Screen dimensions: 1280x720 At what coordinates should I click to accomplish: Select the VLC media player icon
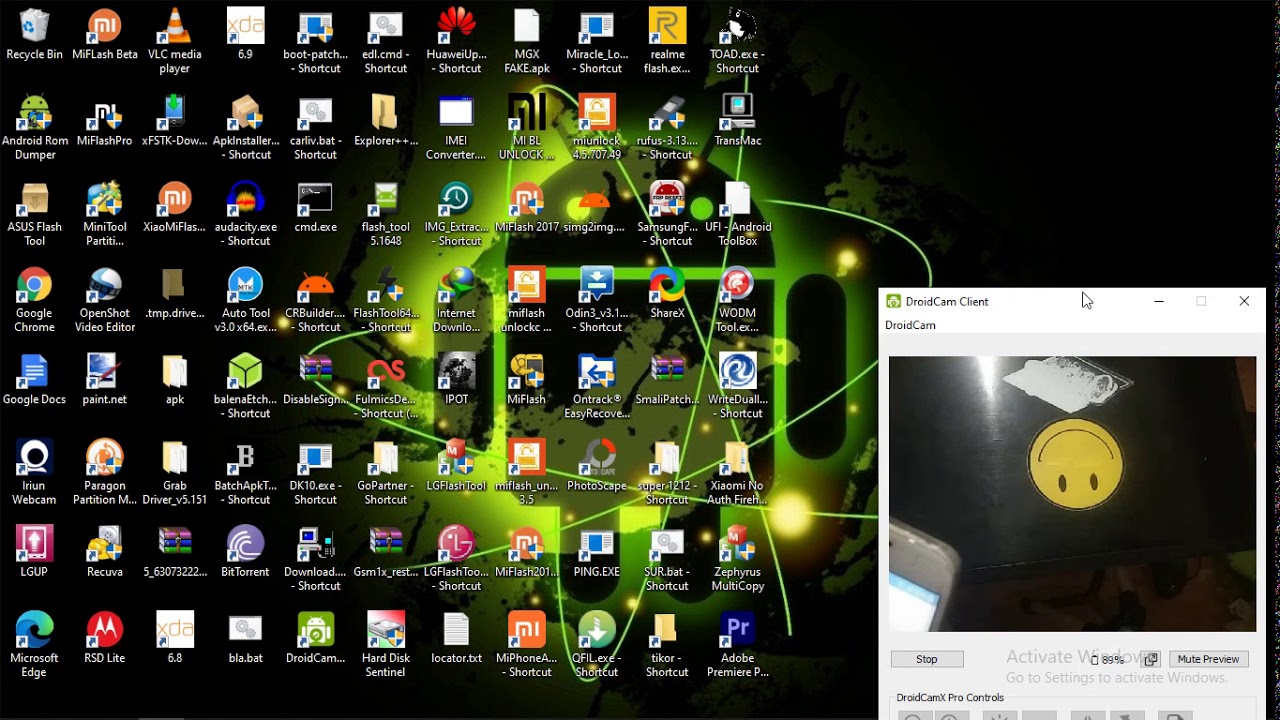(x=175, y=41)
